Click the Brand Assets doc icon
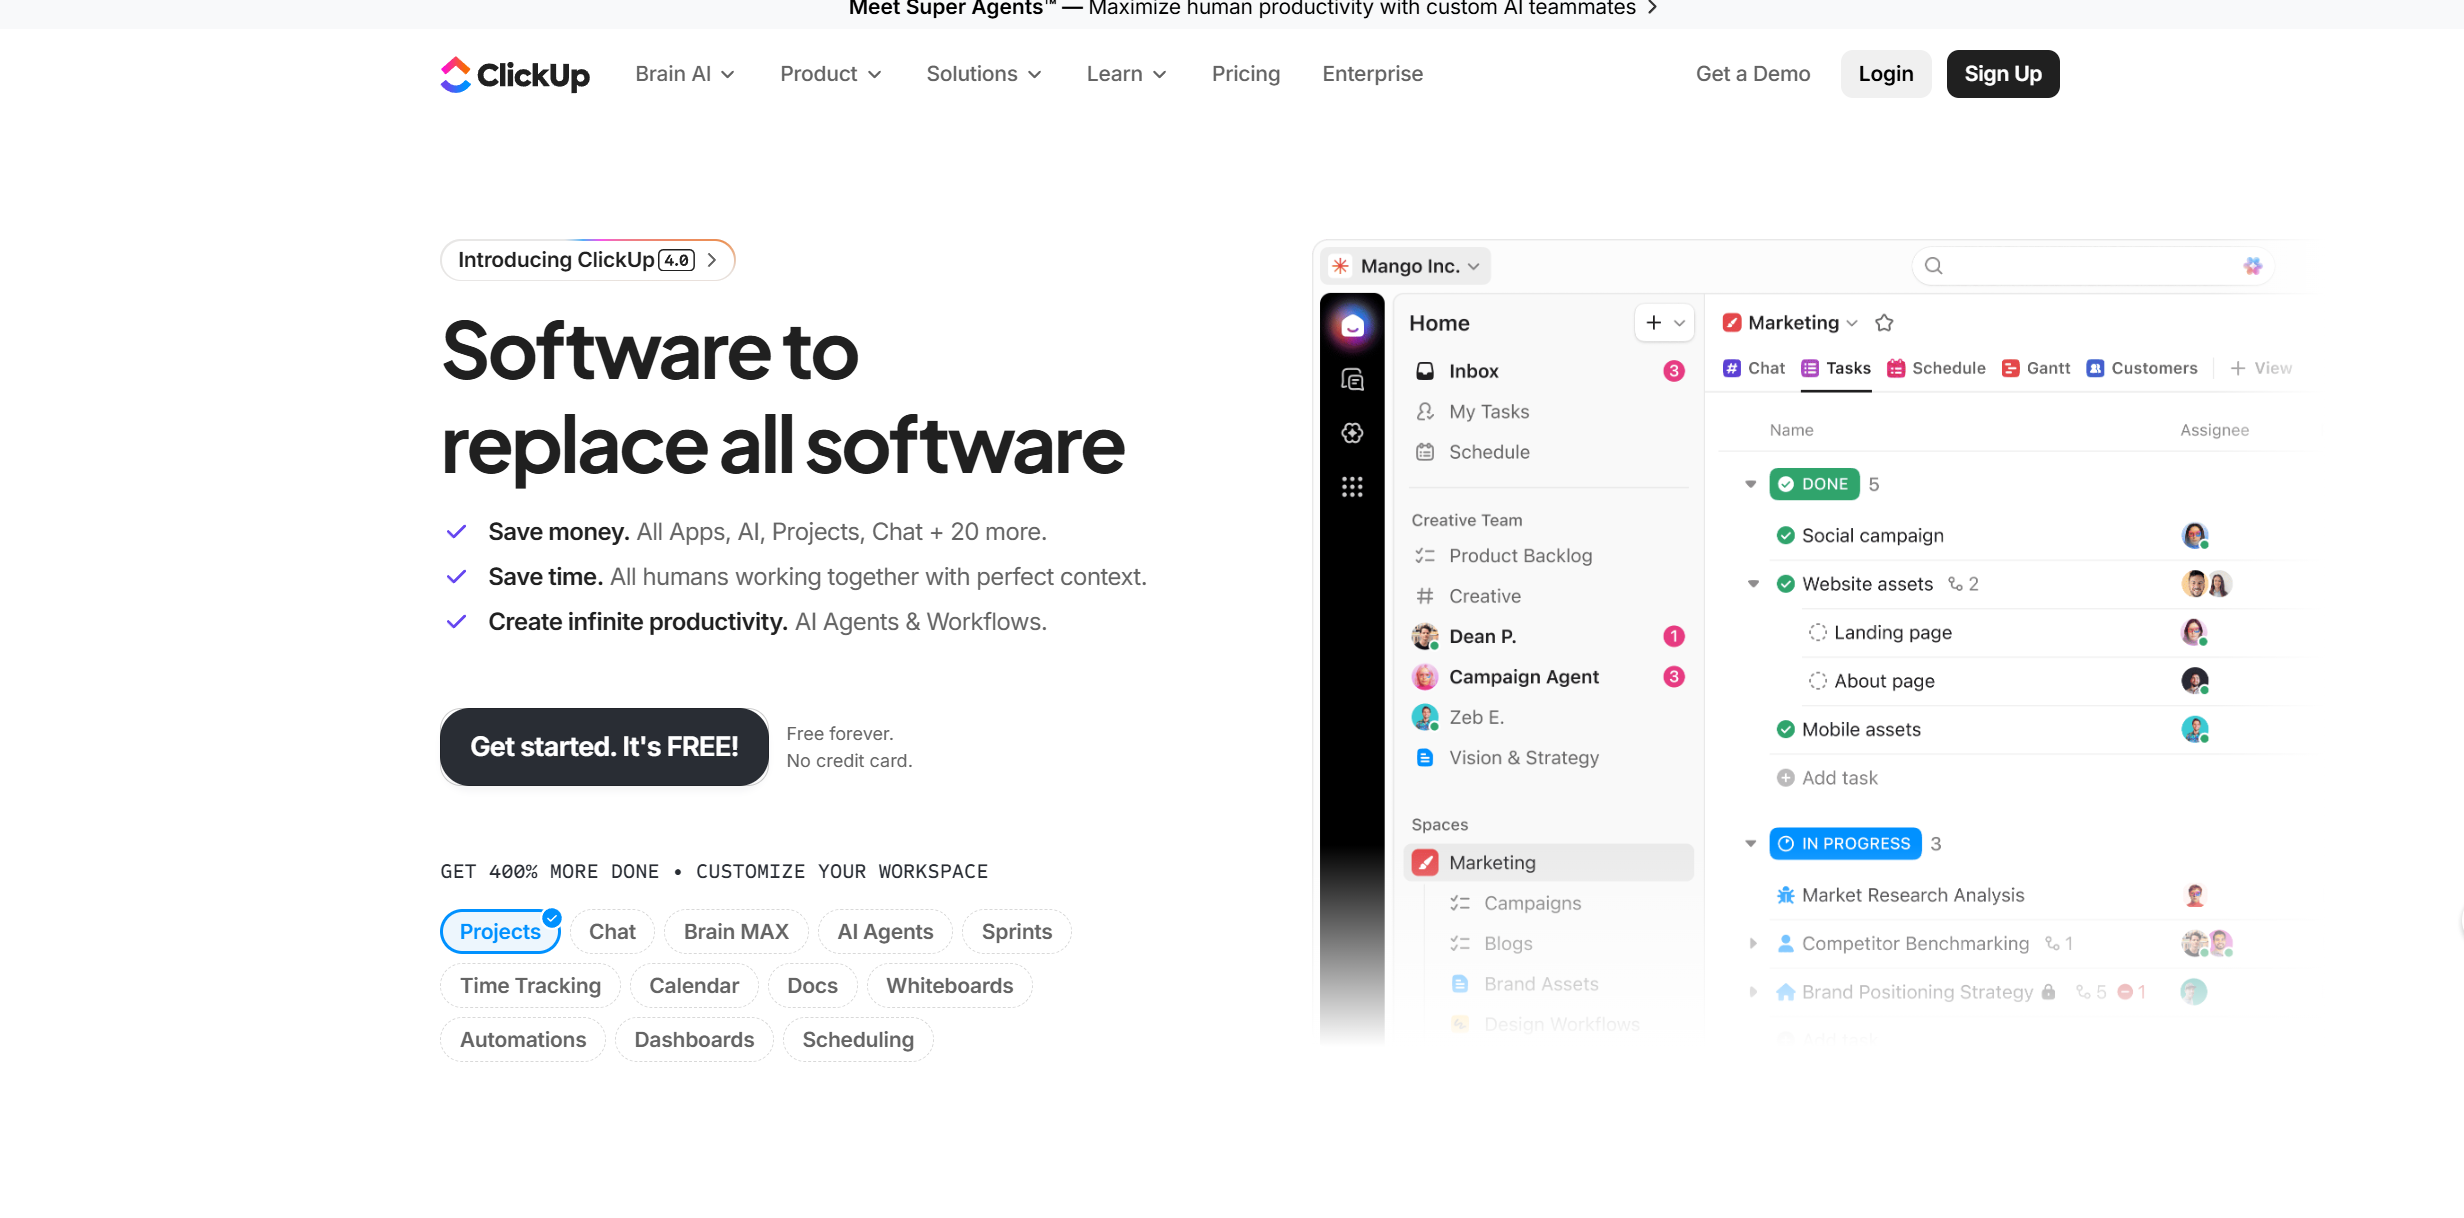This screenshot has height=1218, width=2464. (x=1460, y=984)
